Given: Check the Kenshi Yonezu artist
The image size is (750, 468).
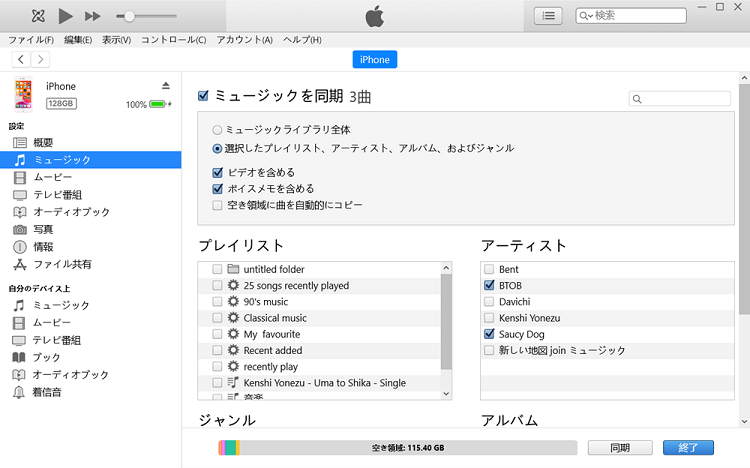Looking at the screenshot, I should click(x=489, y=318).
